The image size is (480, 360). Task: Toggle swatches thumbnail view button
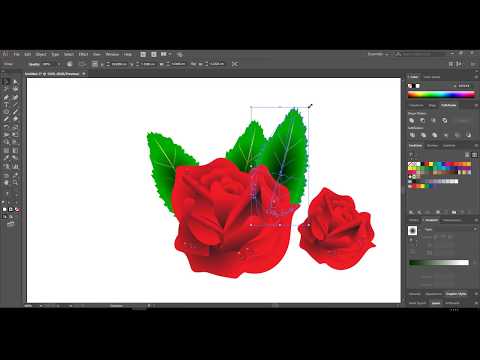click(x=473, y=155)
